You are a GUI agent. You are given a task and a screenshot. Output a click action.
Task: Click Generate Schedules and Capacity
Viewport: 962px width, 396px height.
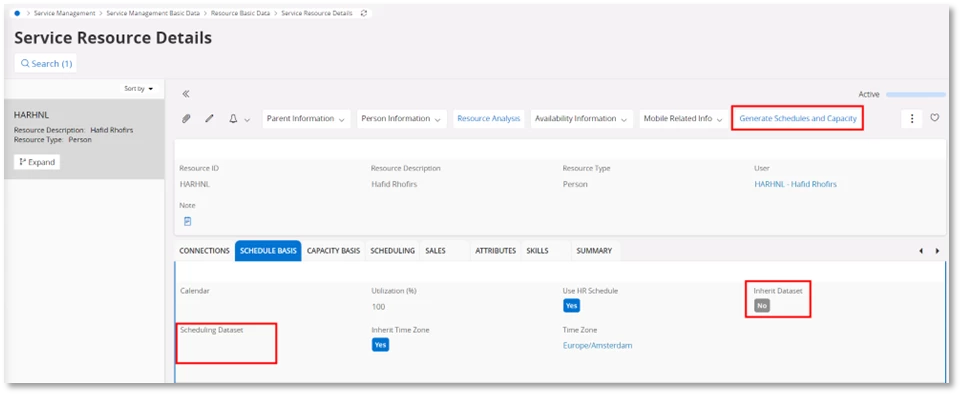point(798,118)
